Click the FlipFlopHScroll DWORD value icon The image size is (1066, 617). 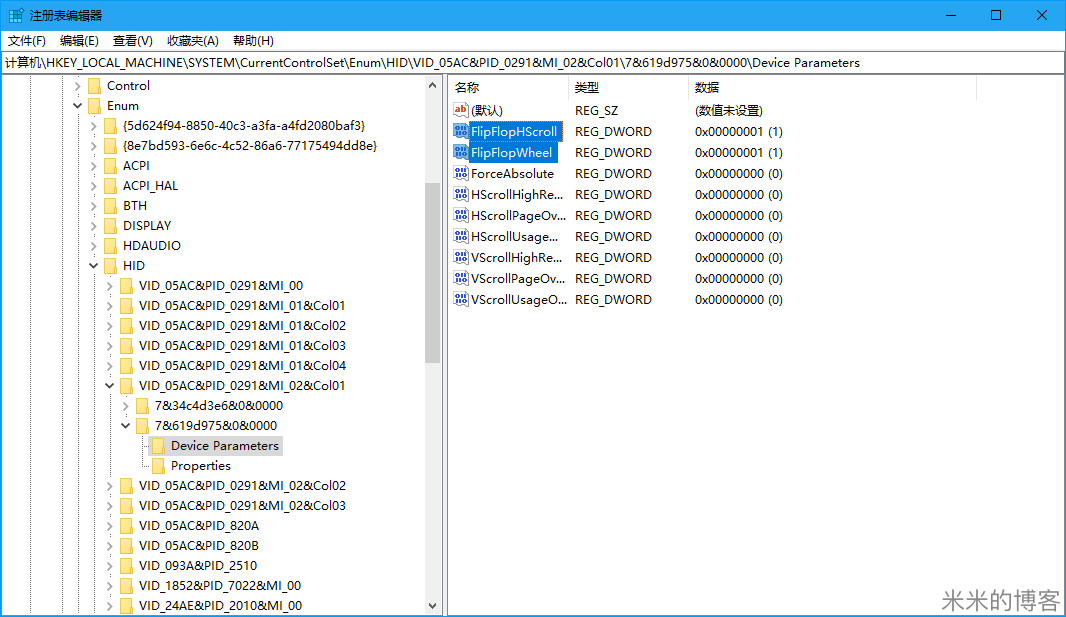(460, 132)
